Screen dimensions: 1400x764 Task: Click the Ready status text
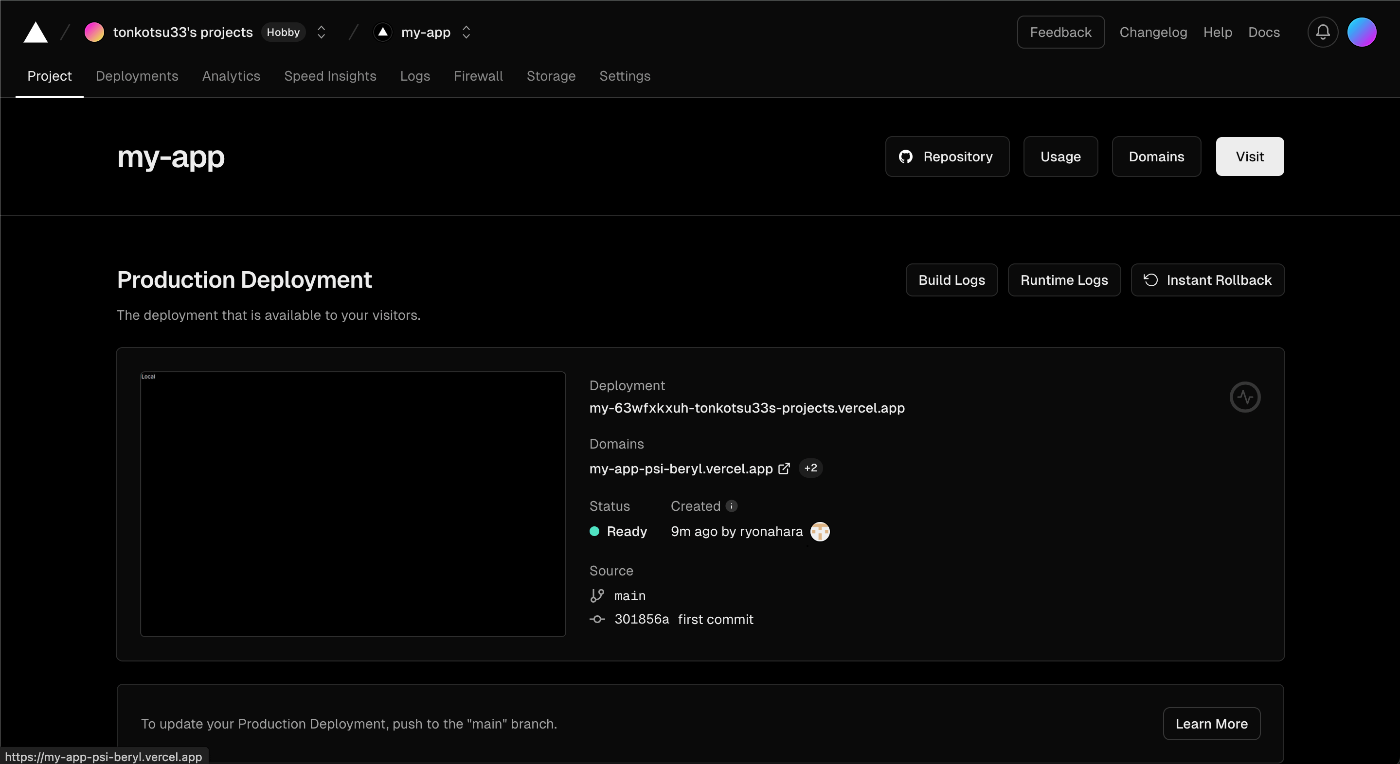click(627, 531)
